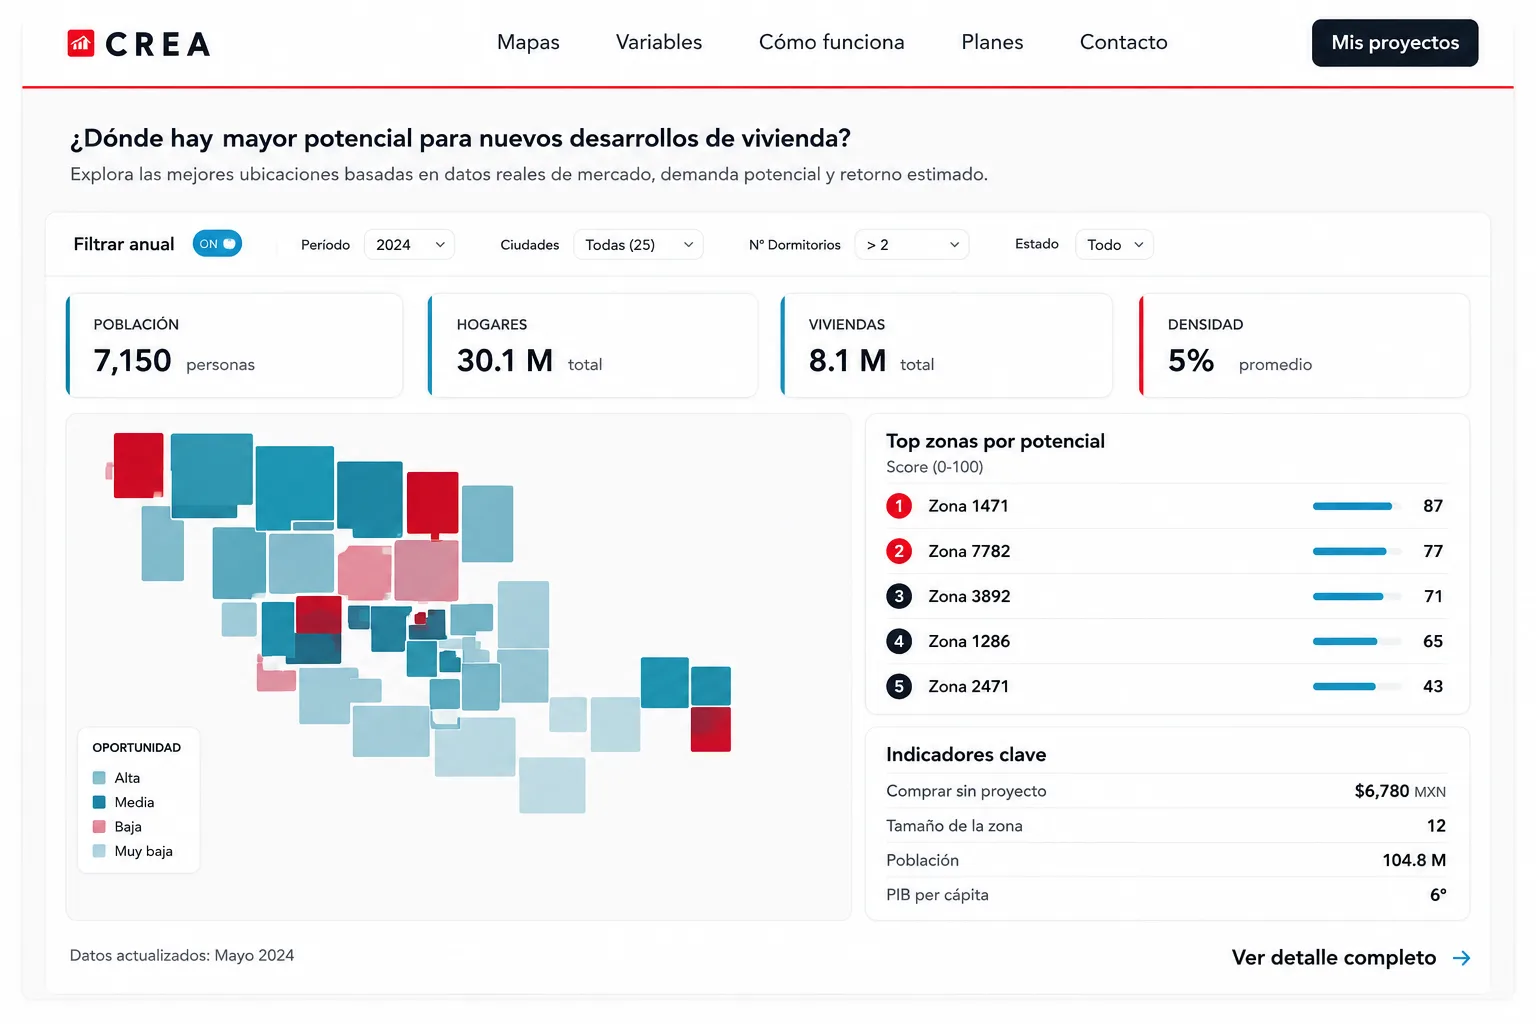Screen dimensions: 1536x1024
Task: Click the Baja opportunity legend swatch
Action: pos(99,827)
